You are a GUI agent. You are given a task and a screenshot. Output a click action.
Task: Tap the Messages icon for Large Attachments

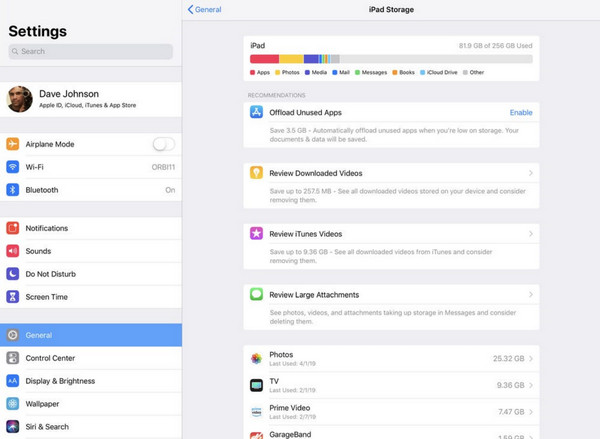256,294
